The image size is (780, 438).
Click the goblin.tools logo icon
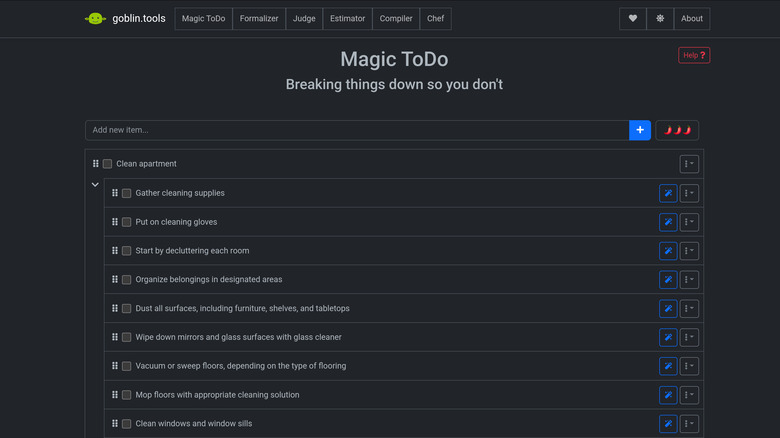tap(95, 19)
